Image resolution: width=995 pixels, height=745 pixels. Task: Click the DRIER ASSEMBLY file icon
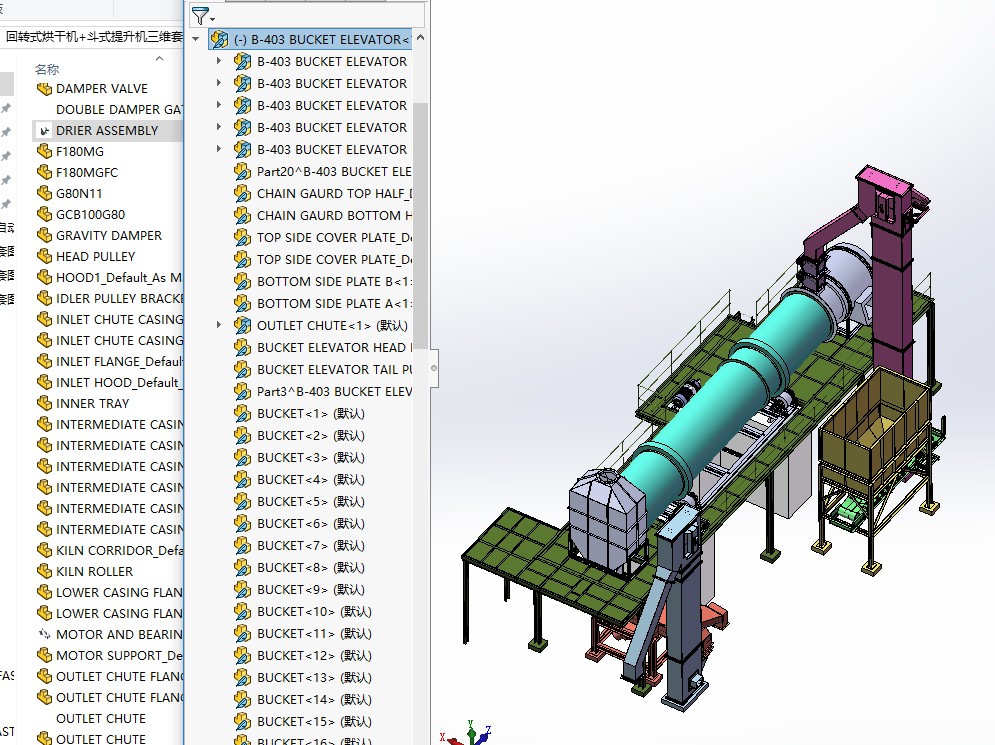point(44,131)
